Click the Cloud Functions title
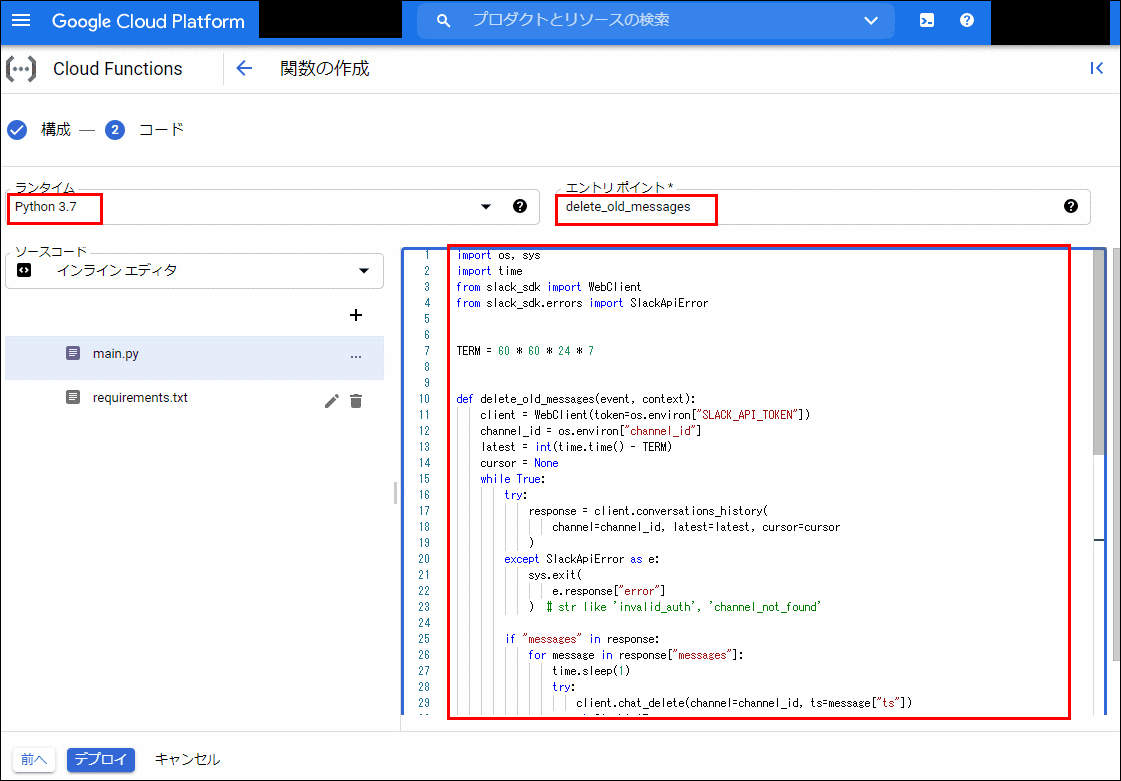 coord(118,69)
